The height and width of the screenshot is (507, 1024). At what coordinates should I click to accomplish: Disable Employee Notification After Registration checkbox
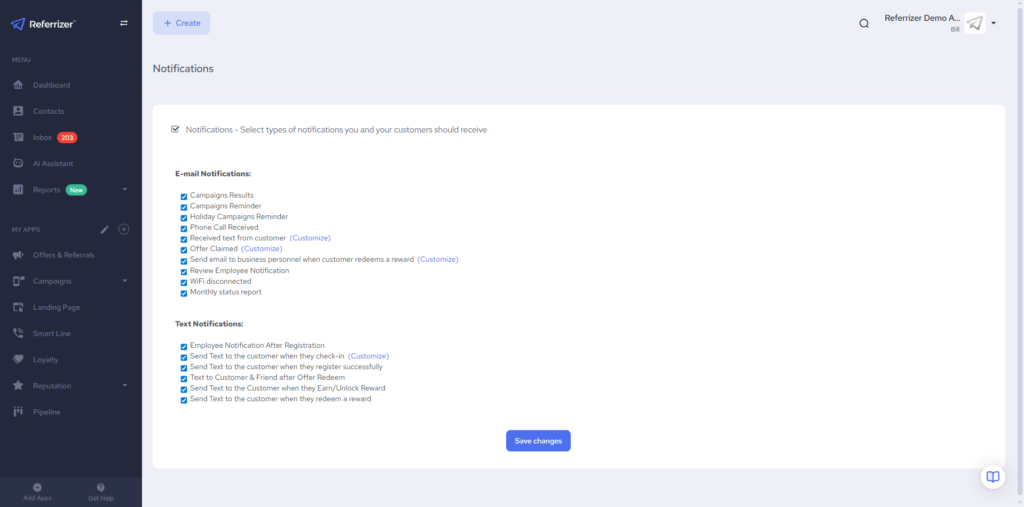[184, 346]
